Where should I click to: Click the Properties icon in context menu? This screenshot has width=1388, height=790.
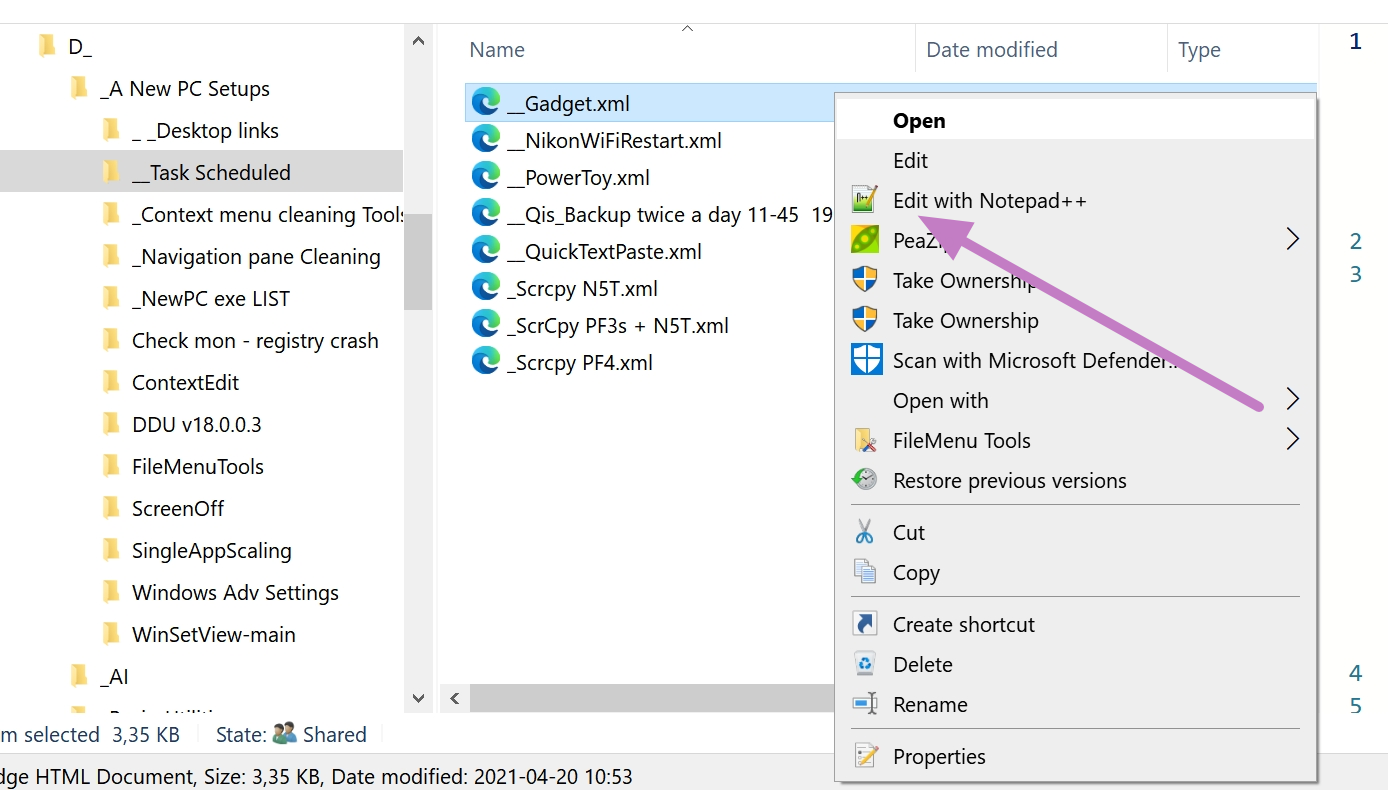[x=865, y=756]
